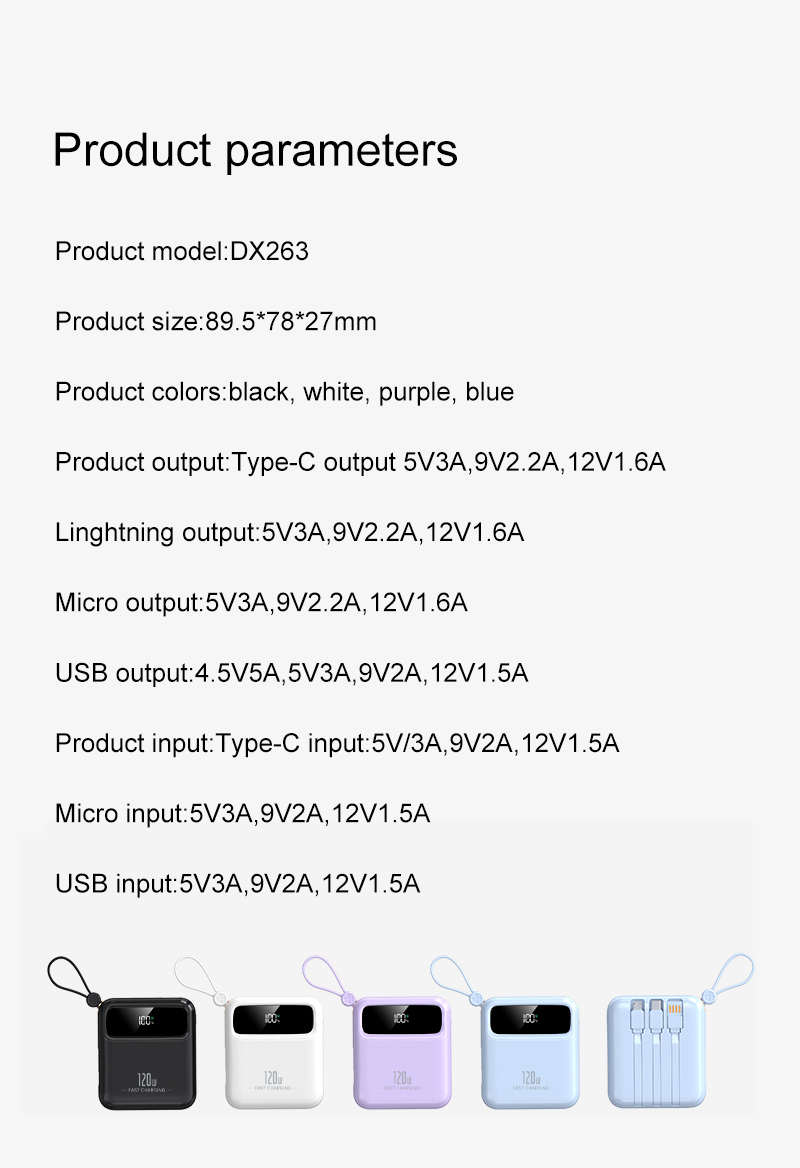Click the black power bank image
The height and width of the screenshot is (1168, 800).
coord(144,1052)
